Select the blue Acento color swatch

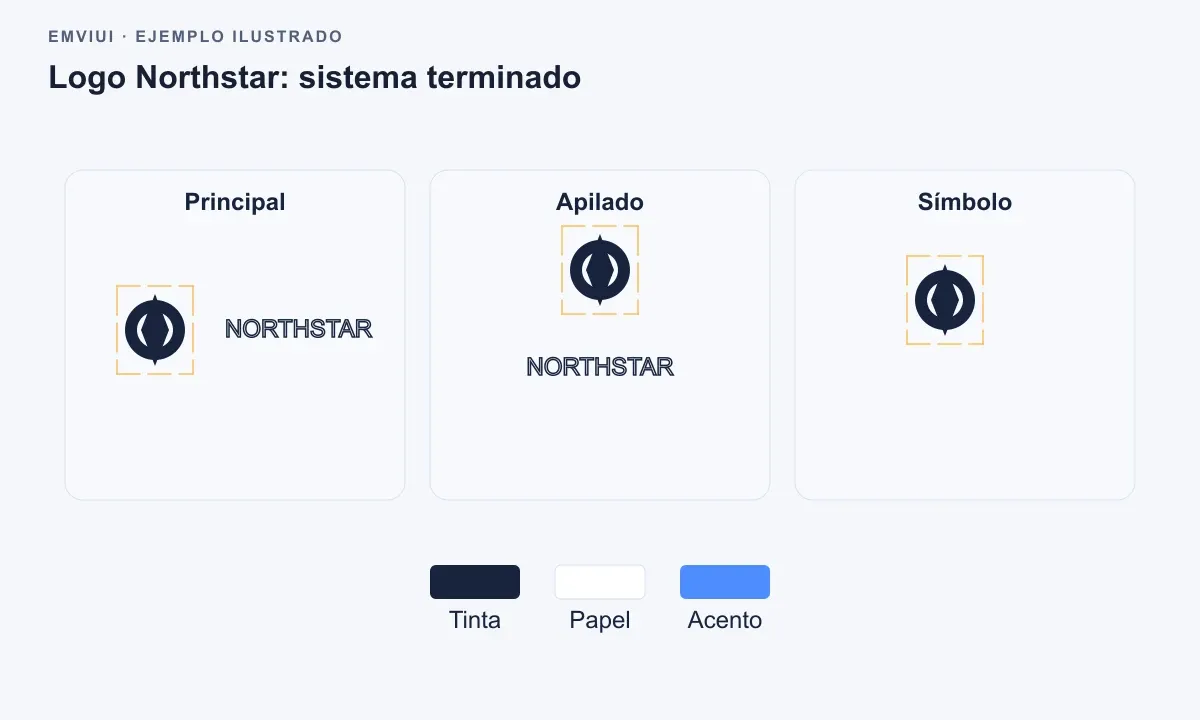click(x=725, y=582)
